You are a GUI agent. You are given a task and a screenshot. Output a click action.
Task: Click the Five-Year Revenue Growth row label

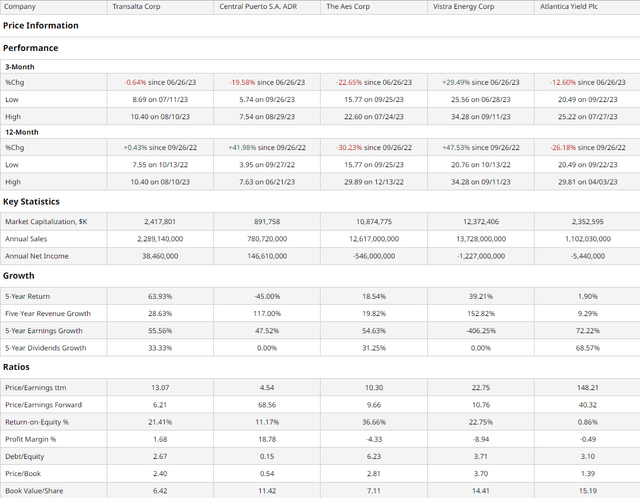click(x=48, y=313)
